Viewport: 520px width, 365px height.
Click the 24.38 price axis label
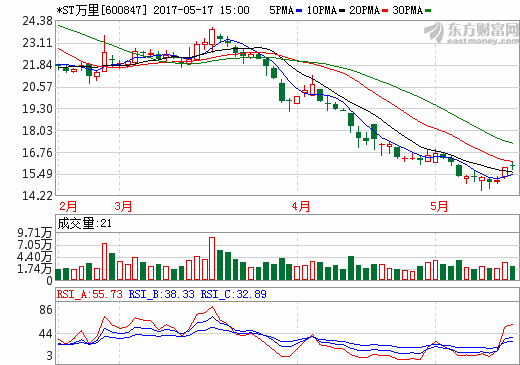point(38,21)
